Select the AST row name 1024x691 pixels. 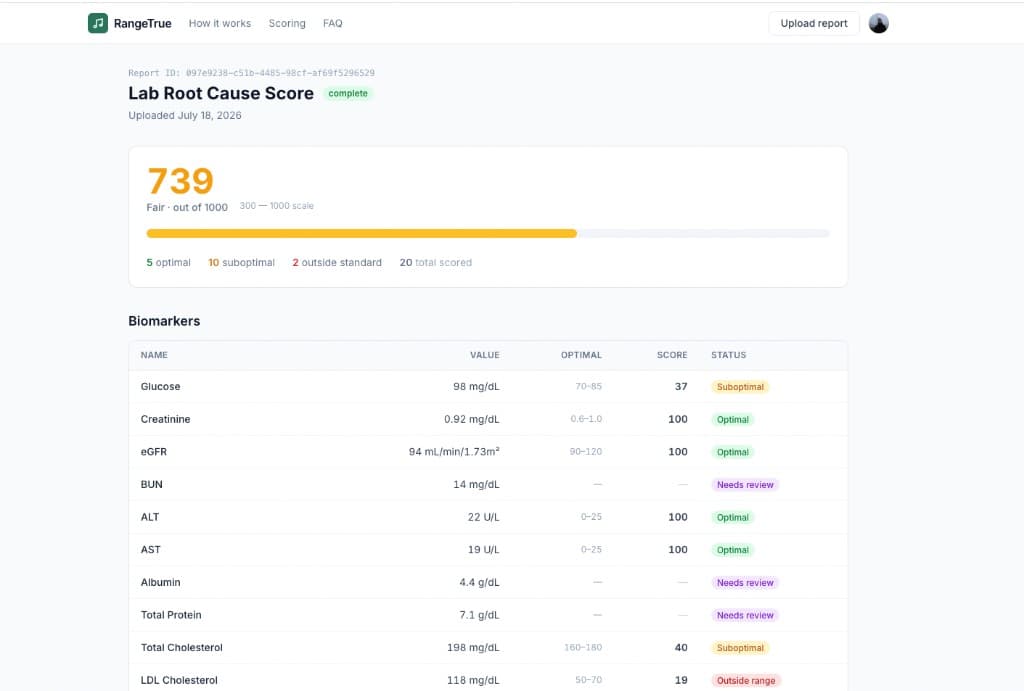point(150,550)
